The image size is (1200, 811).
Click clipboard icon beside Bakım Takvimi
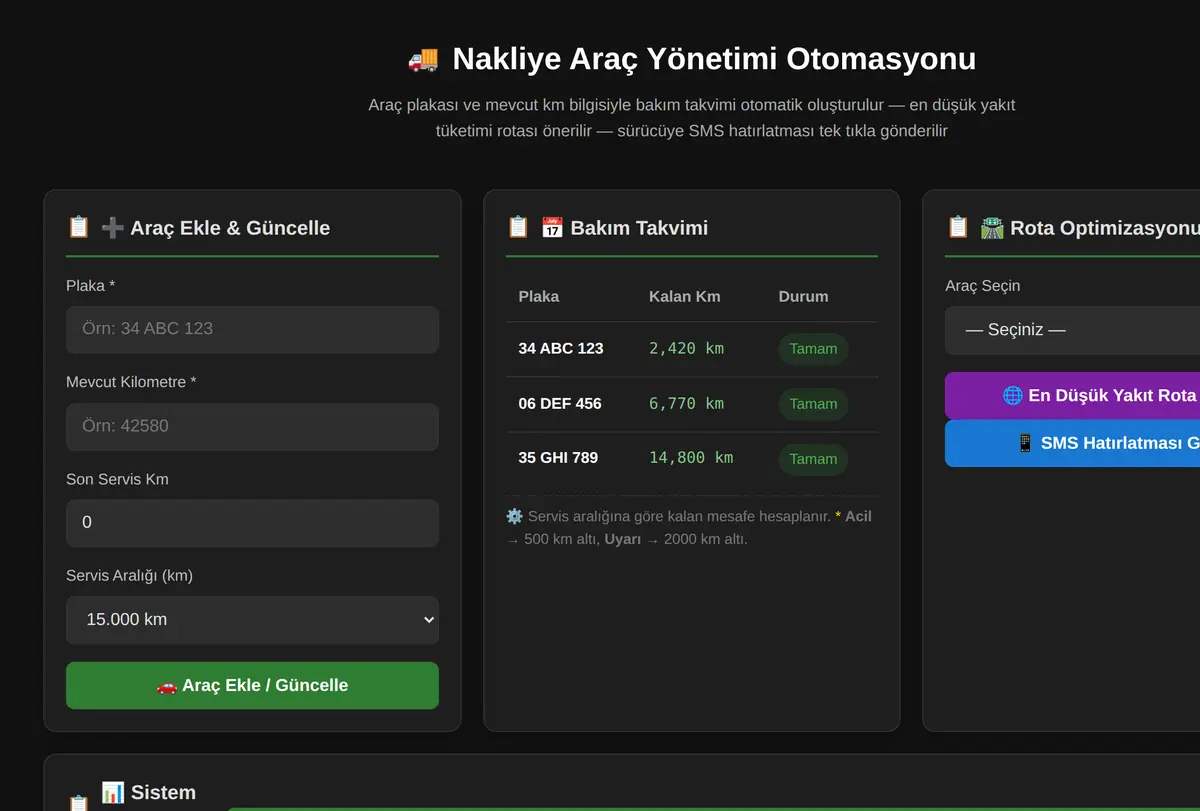[x=518, y=227]
